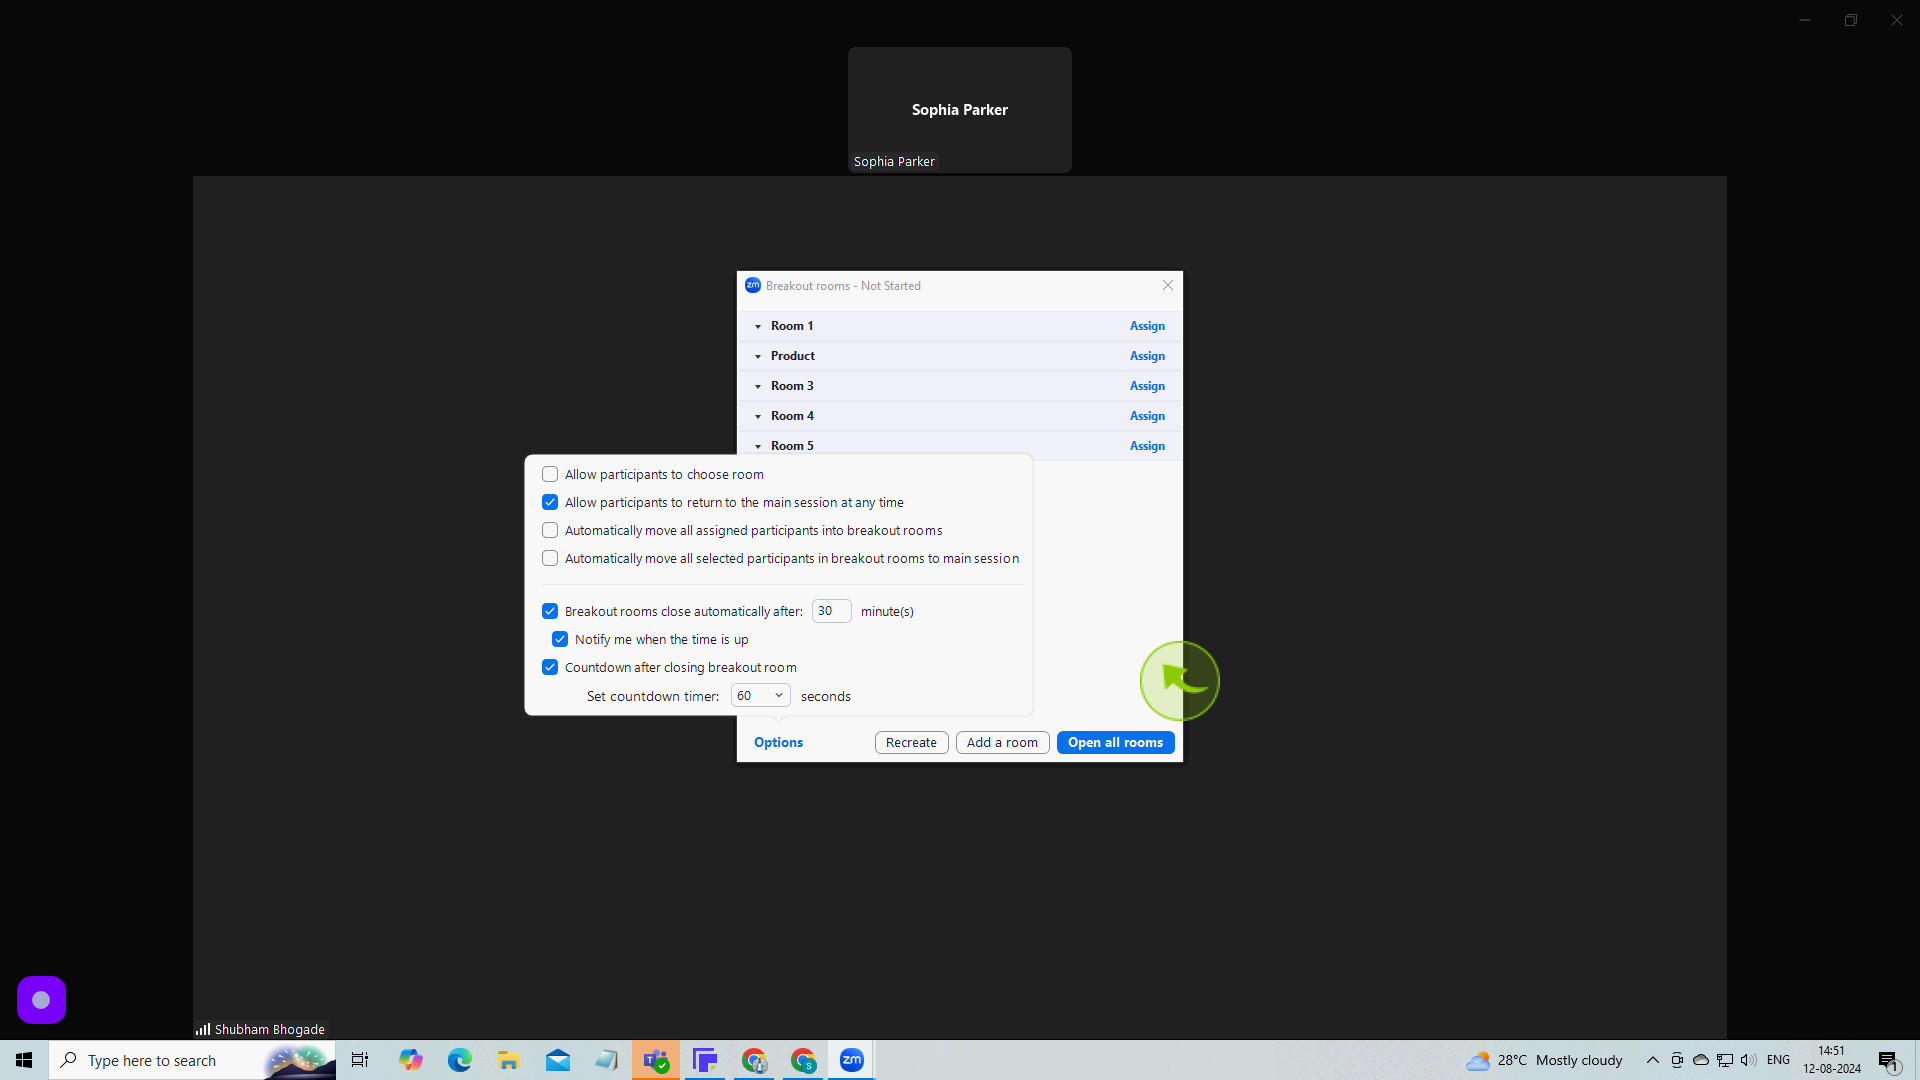The height and width of the screenshot is (1080, 1920).
Task: Open the countdown timer seconds dropdown
Action: (760, 695)
